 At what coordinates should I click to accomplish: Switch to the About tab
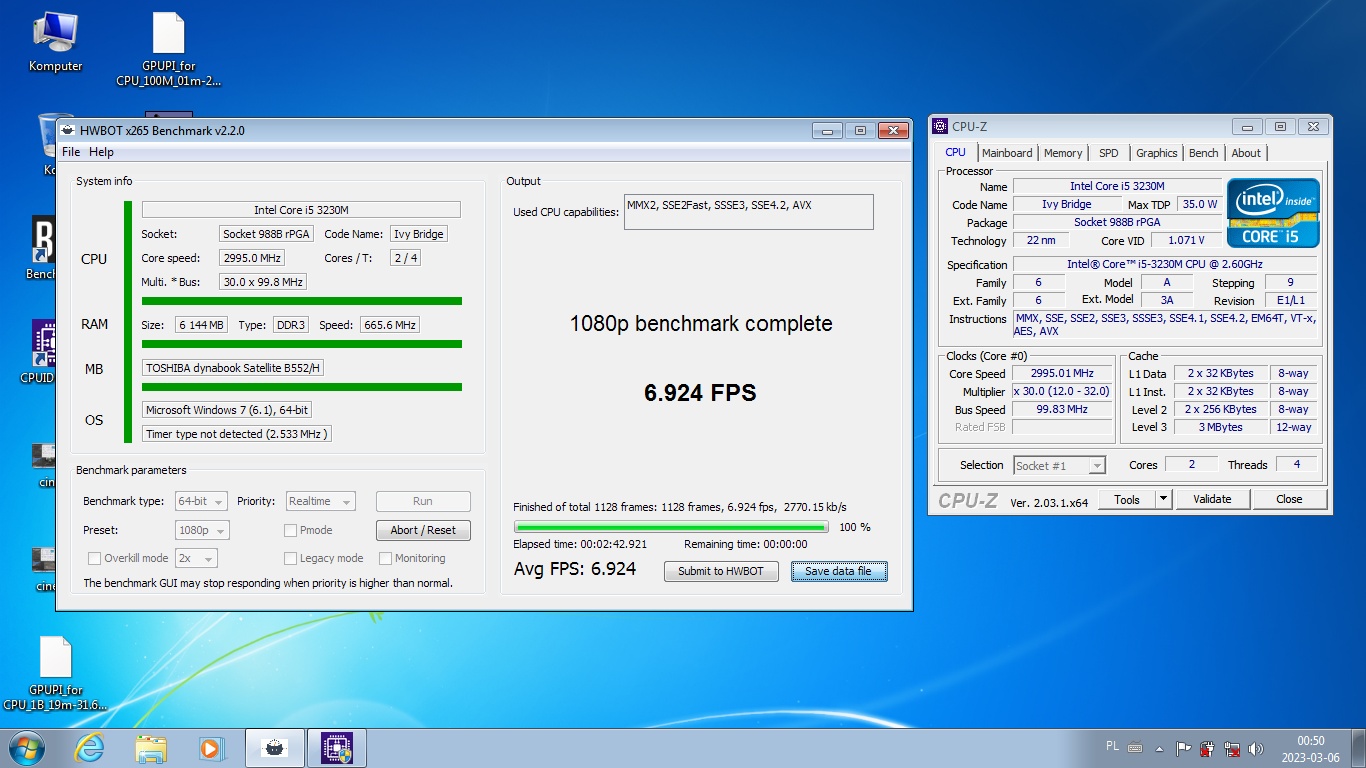1246,153
